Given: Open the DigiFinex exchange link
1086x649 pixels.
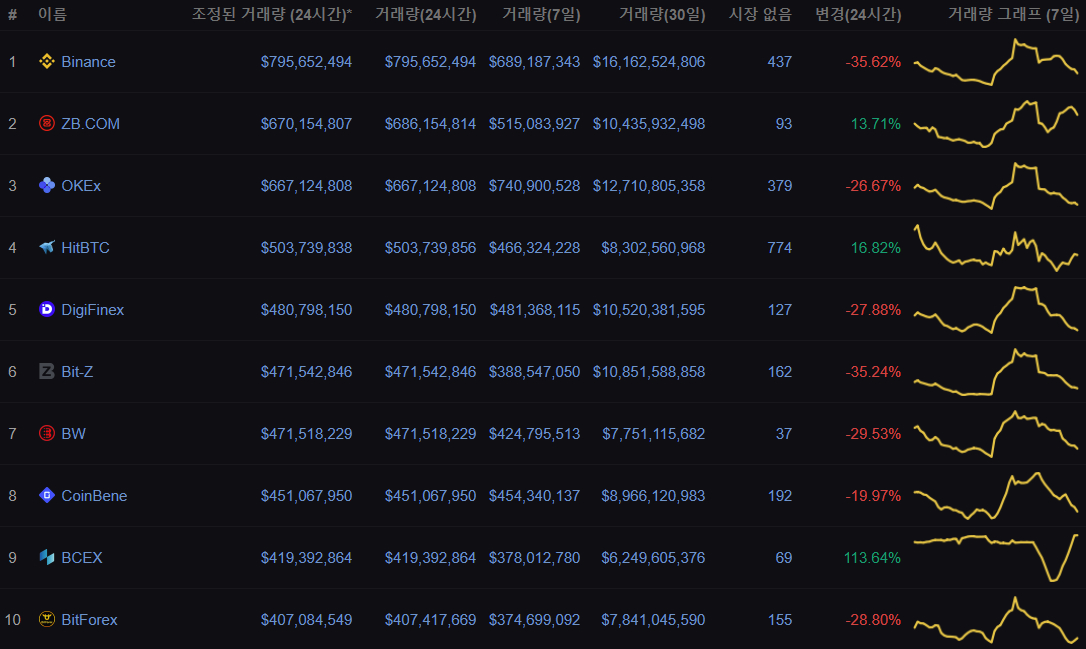Looking at the screenshot, I should tap(92, 310).
